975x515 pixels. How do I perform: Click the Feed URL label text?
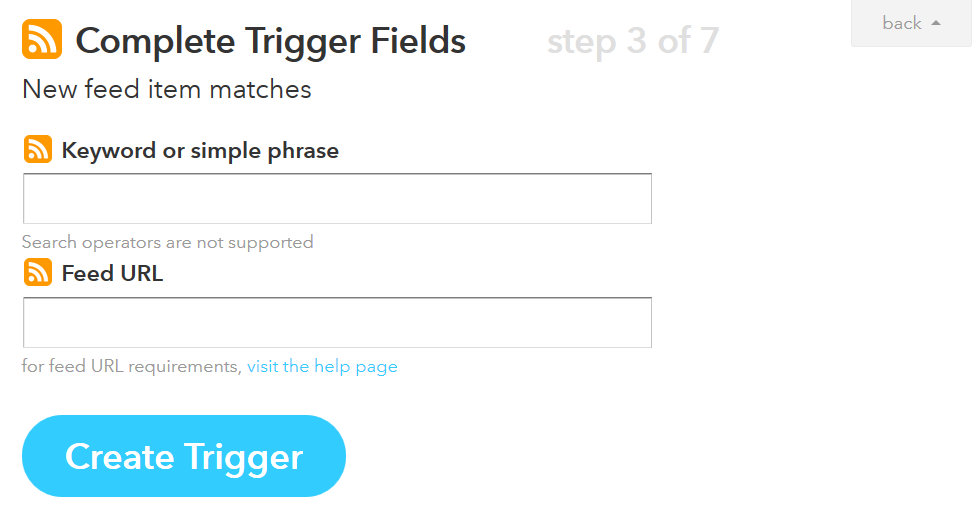[112, 274]
